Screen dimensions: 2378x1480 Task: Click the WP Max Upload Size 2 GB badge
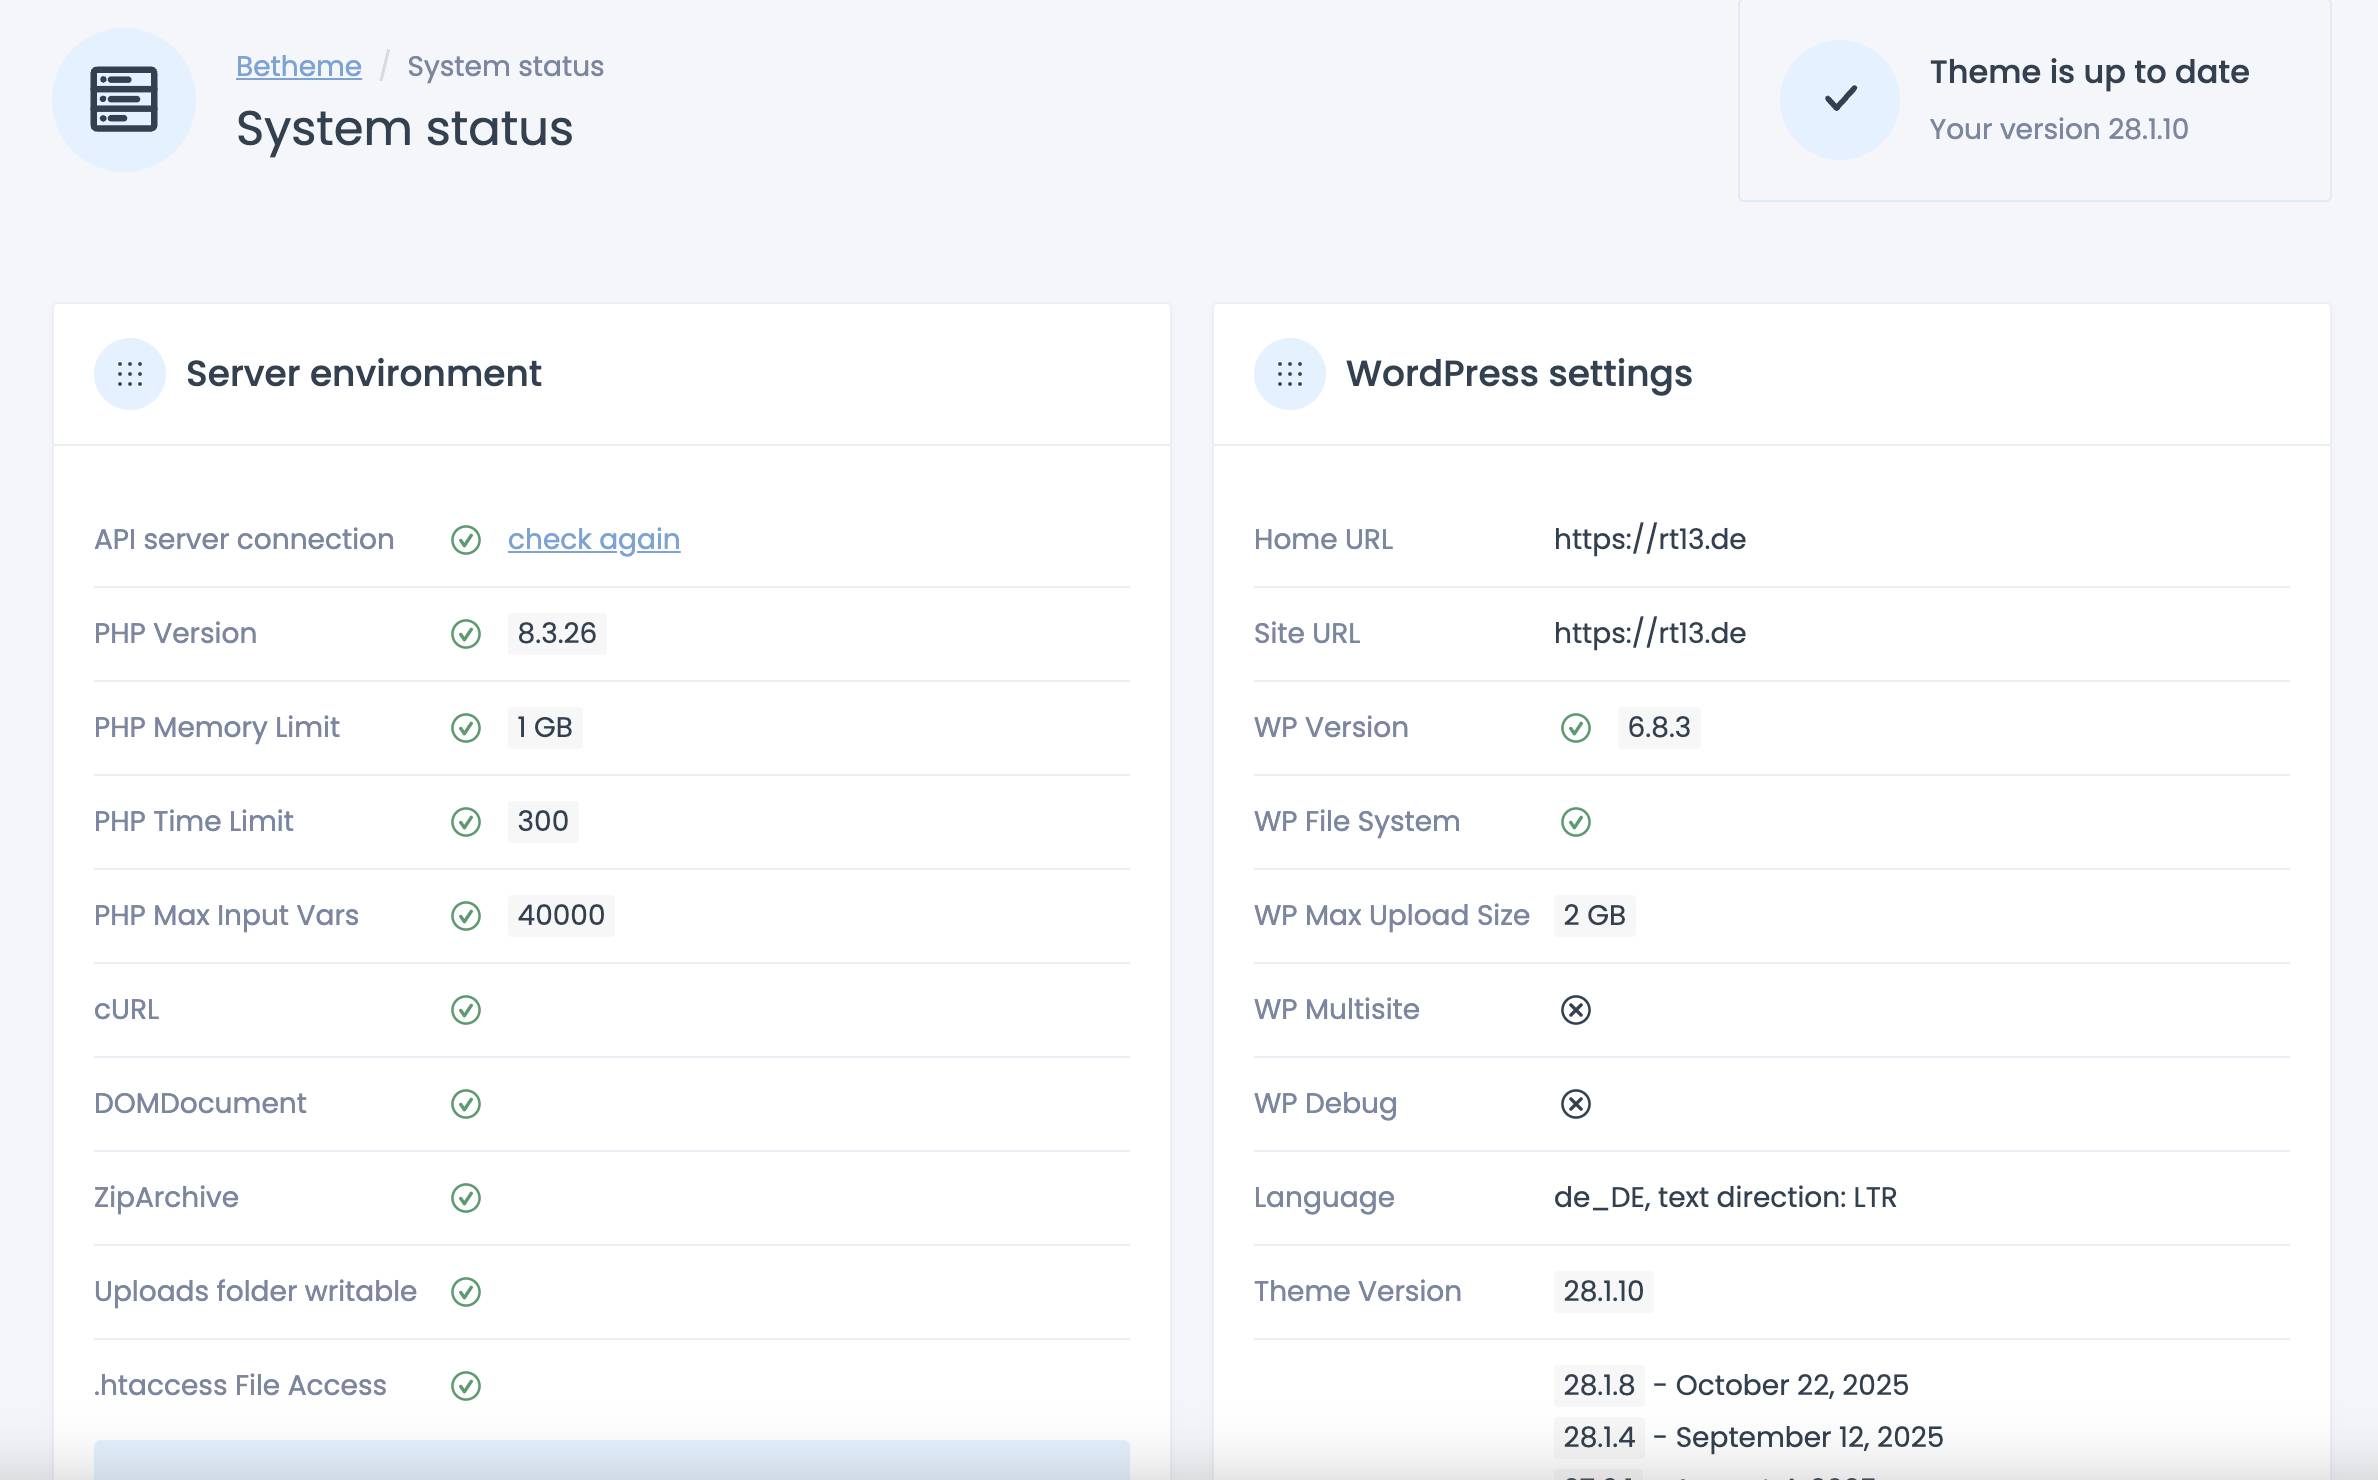[1594, 916]
